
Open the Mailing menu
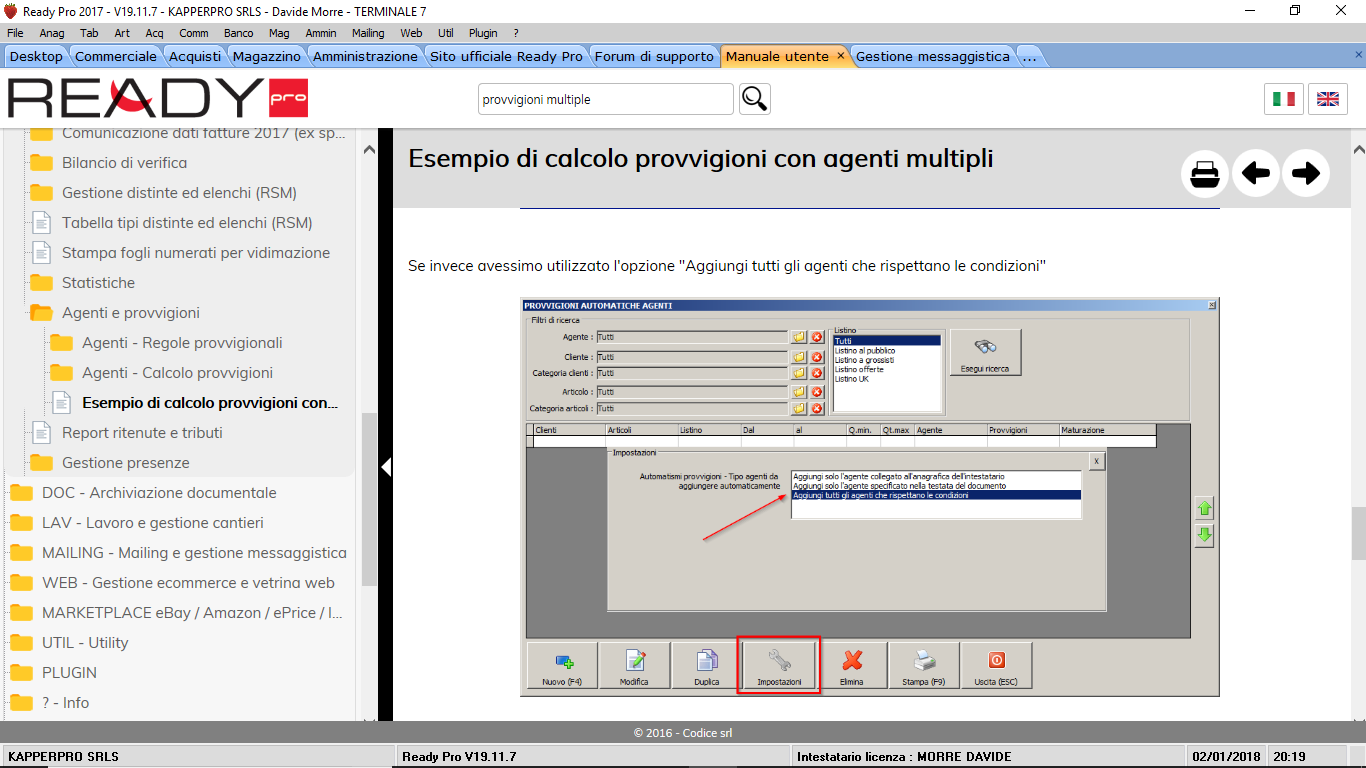coord(368,33)
